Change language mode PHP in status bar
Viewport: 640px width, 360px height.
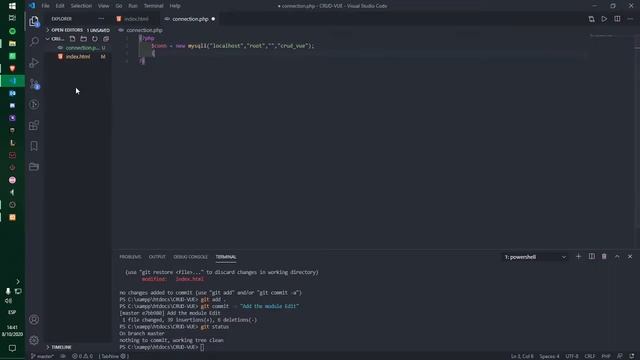[x=606, y=356]
